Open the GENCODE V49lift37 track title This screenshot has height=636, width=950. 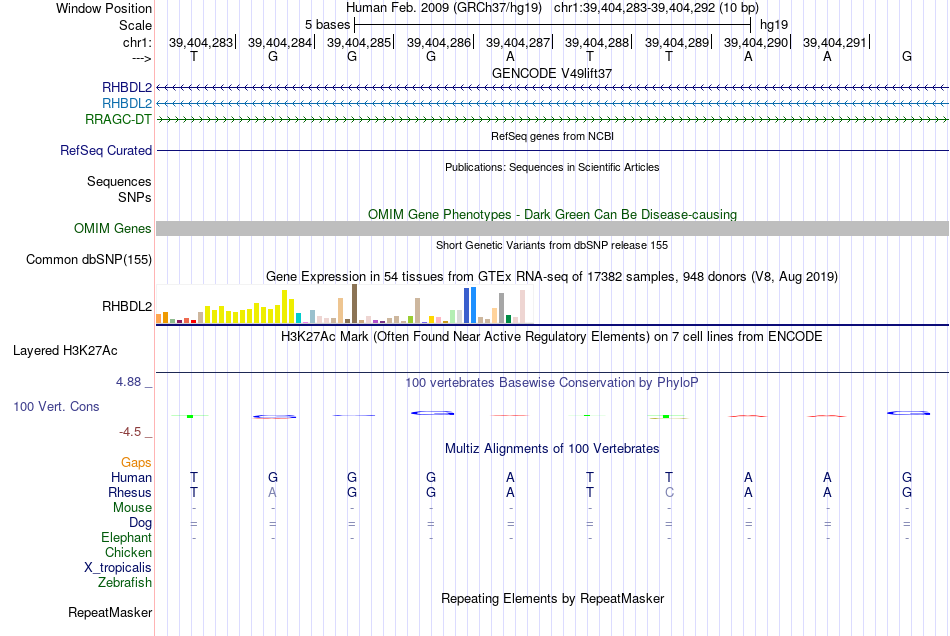coord(552,73)
